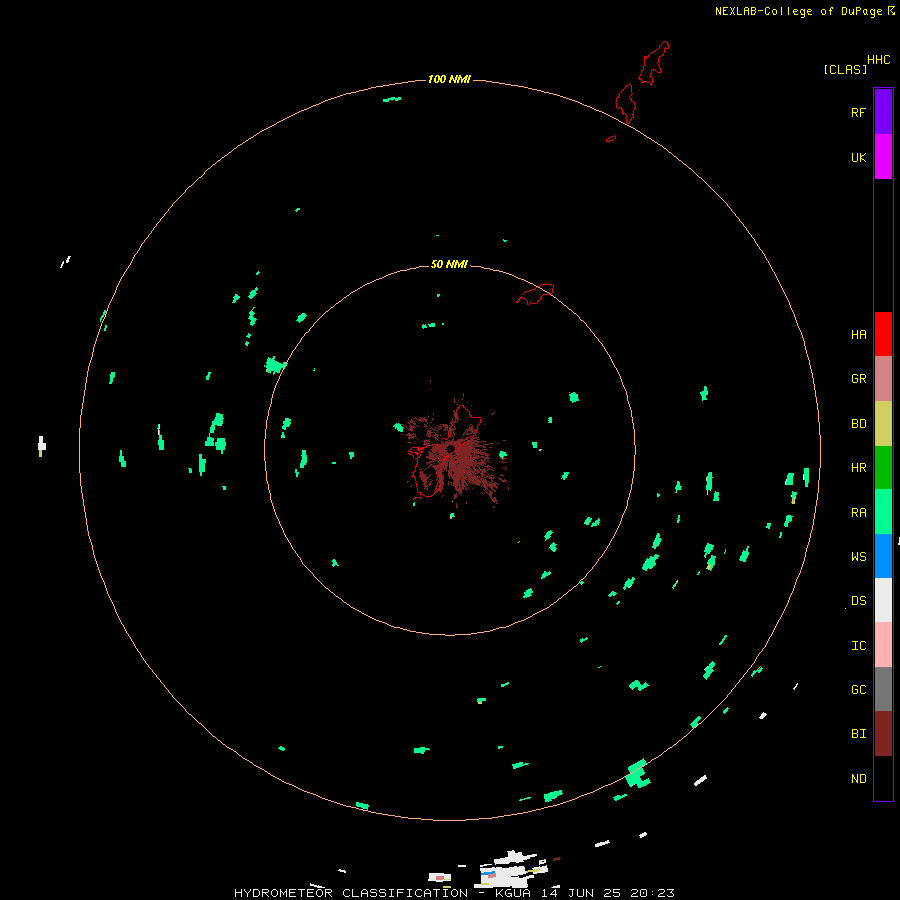900x900 pixels.
Task: Select the GC gray legend swatch
Action: 883,689
